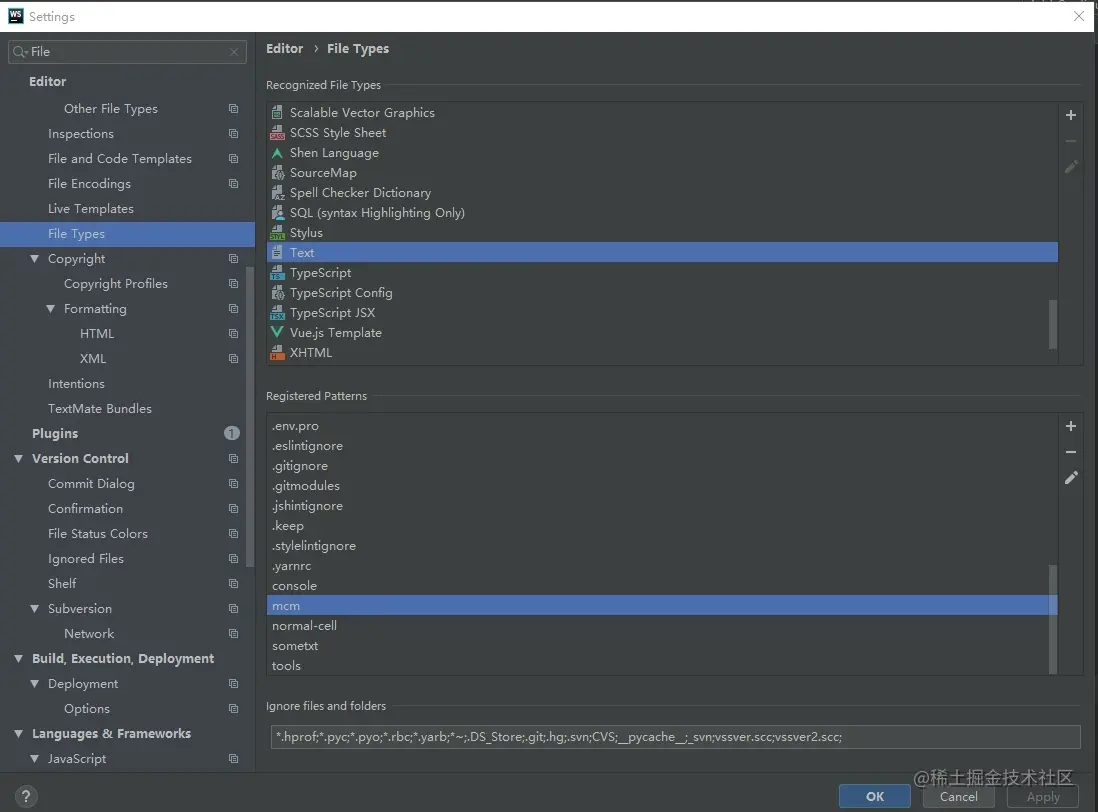Screen dimensions: 1098x812
Task: Collapse the Formatting tree node
Action: [50, 309]
